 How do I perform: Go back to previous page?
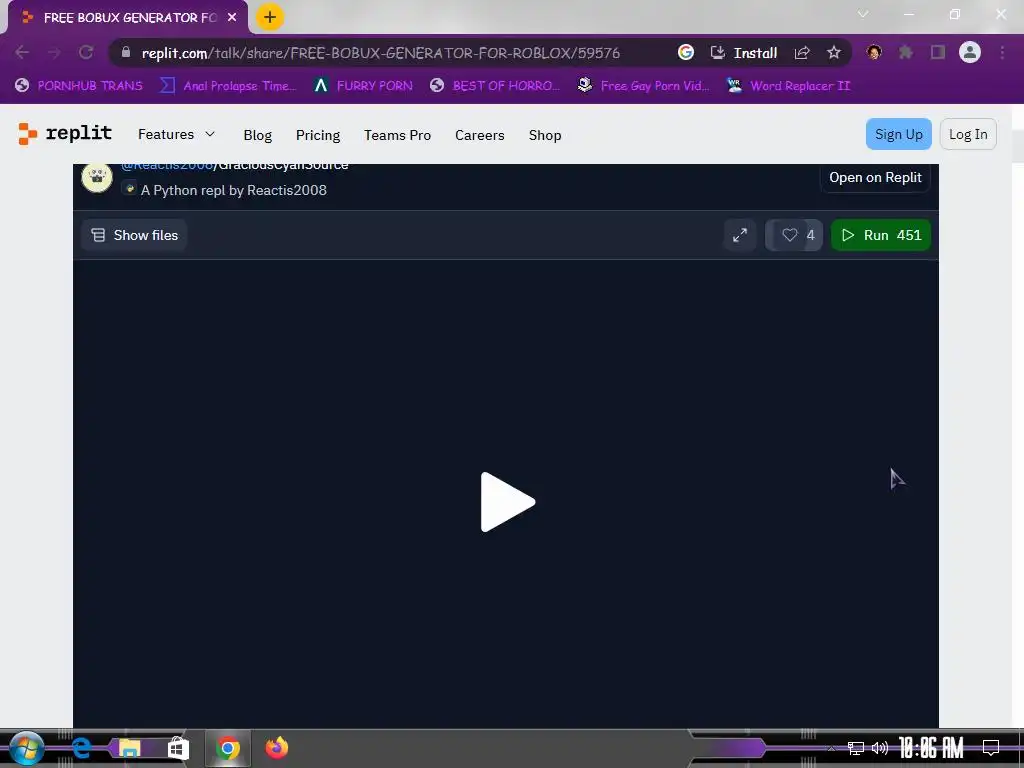coord(22,52)
